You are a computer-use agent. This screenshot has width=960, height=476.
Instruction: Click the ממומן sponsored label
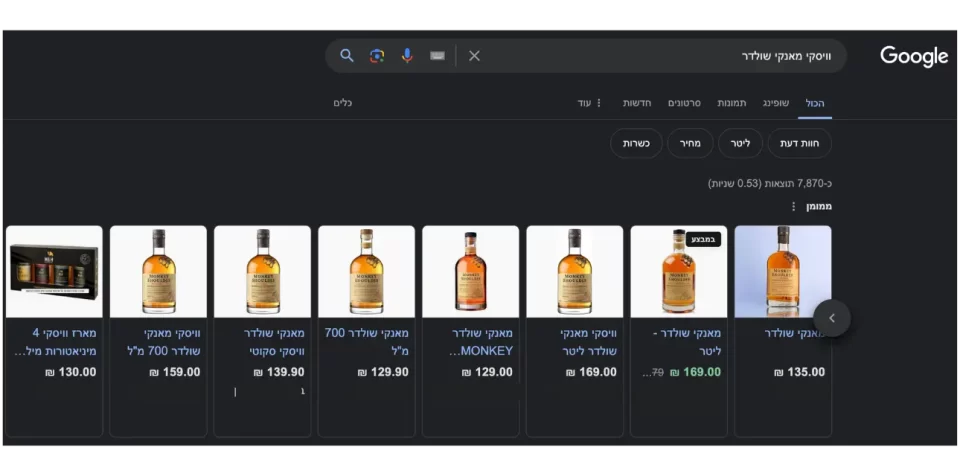819,206
